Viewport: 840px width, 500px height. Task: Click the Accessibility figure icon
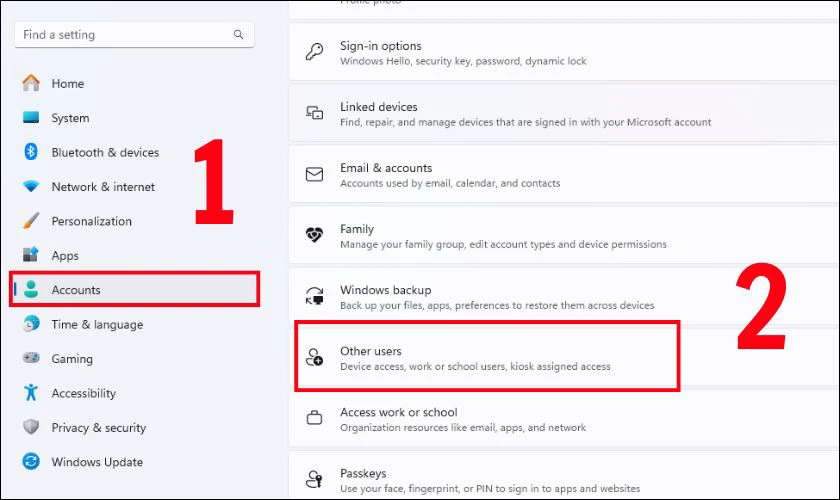[31, 392]
